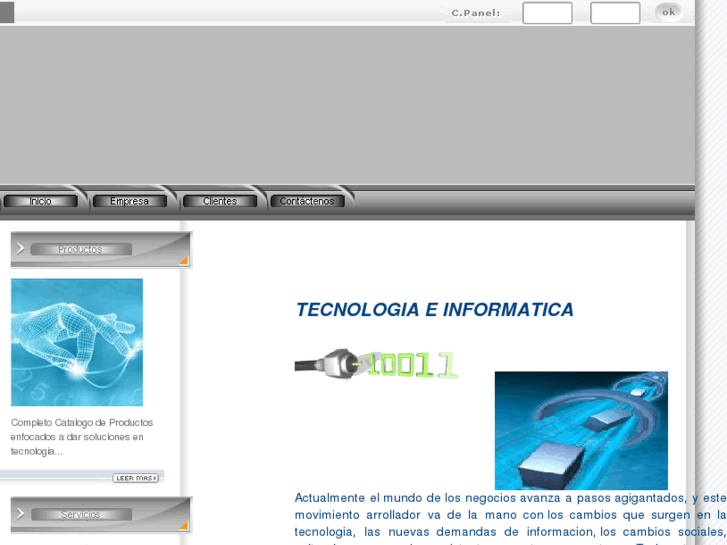Click the cable and 10011 binary graphic

(376, 364)
